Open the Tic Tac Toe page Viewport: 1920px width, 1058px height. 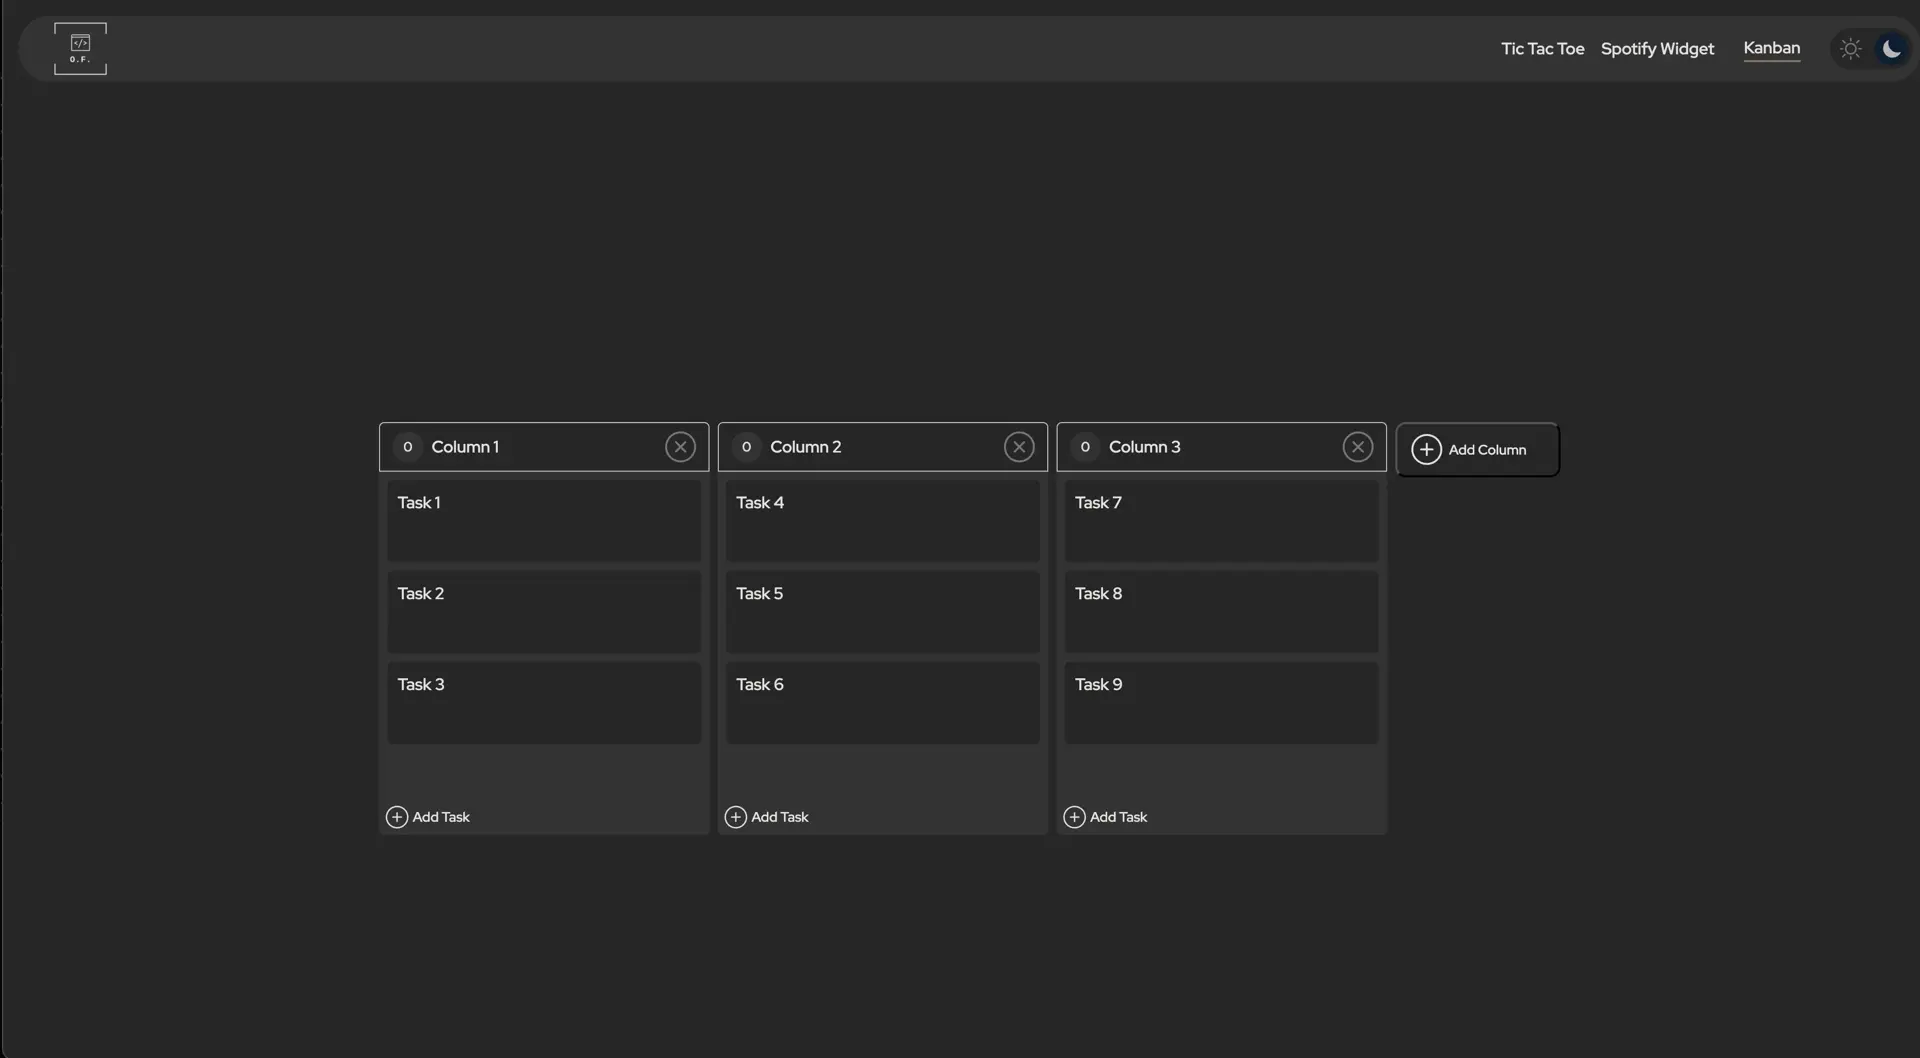(1543, 48)
